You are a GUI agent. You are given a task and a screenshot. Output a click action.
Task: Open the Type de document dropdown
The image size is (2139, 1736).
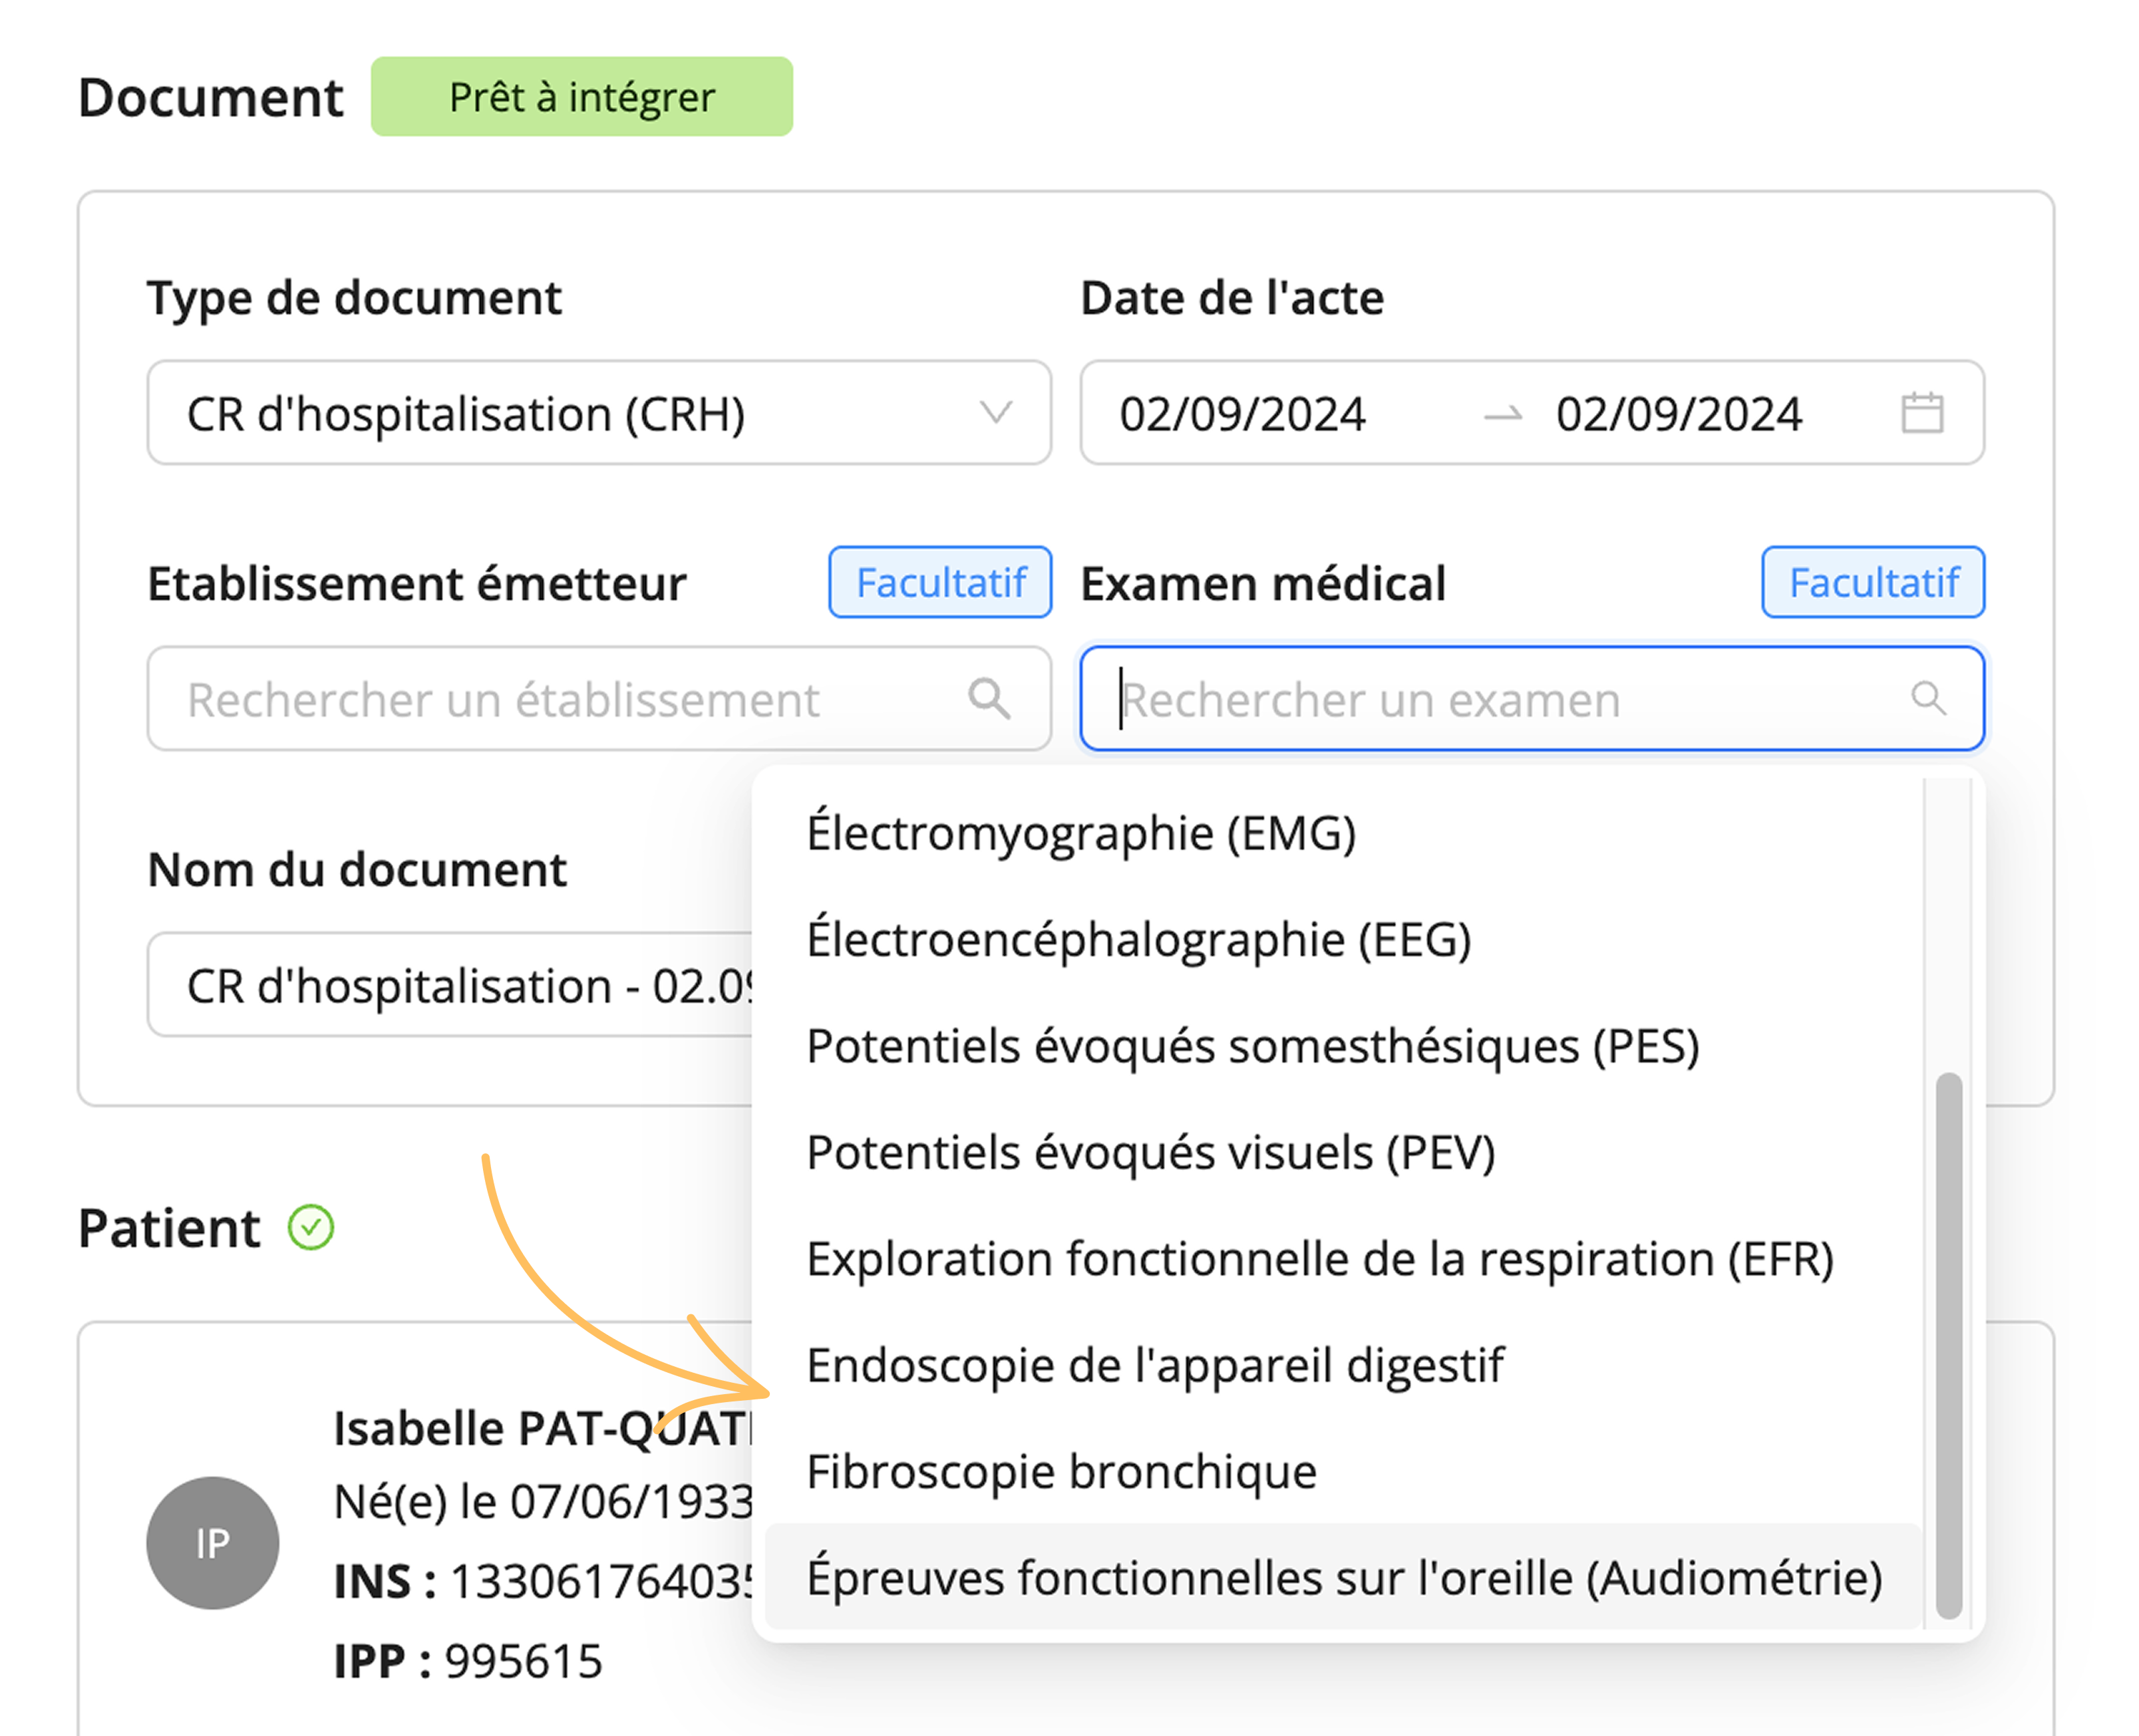(x=599, y=413)
